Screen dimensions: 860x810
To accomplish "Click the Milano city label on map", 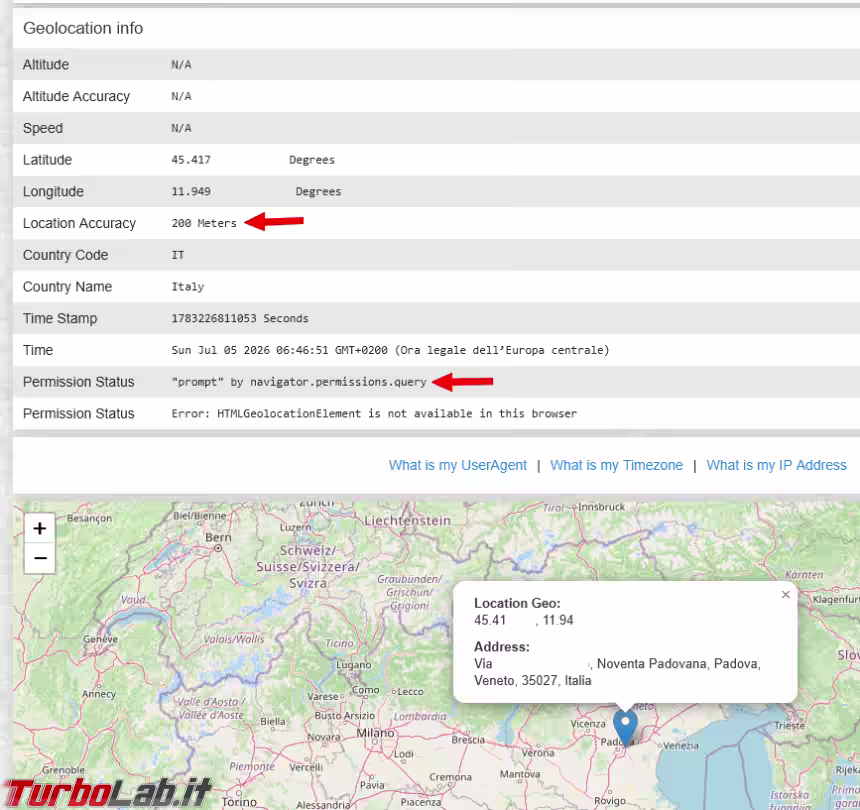I will click(x=375, y=733).
